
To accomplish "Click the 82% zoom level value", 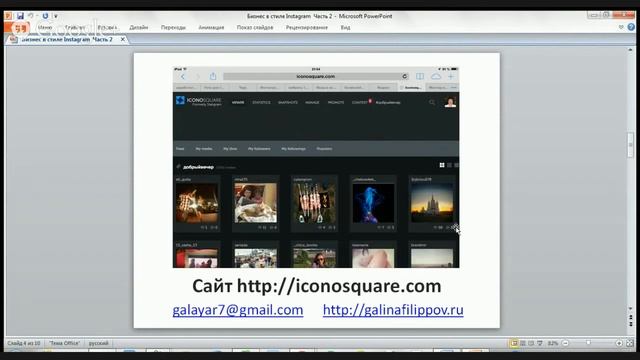I will pos(553,343).
